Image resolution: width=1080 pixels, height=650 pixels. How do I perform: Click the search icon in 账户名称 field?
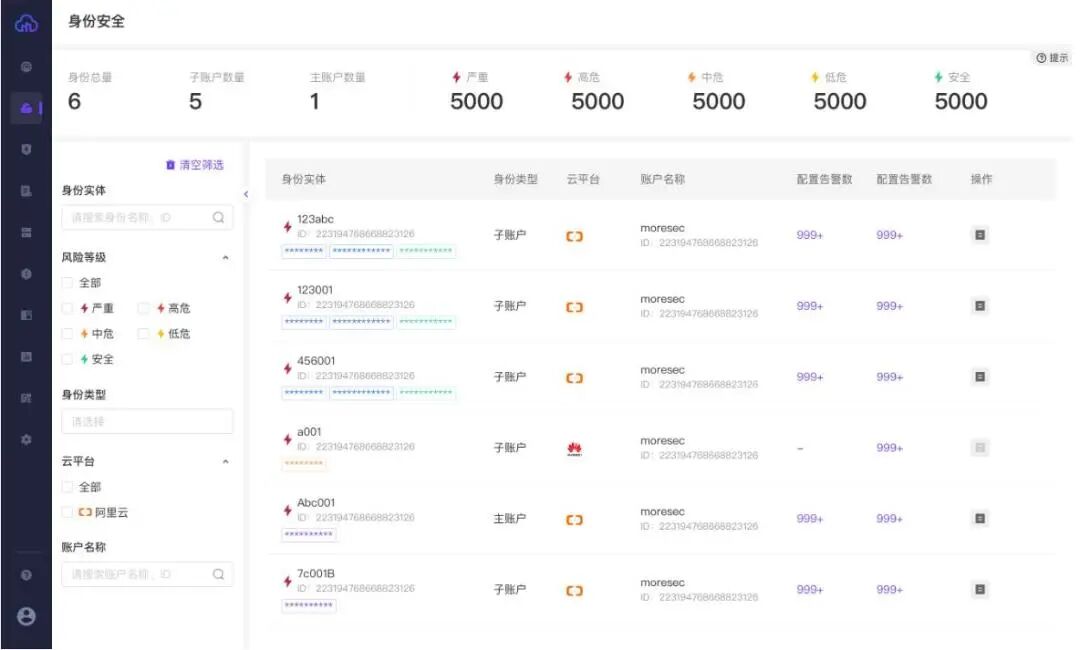tap(218, 574)
